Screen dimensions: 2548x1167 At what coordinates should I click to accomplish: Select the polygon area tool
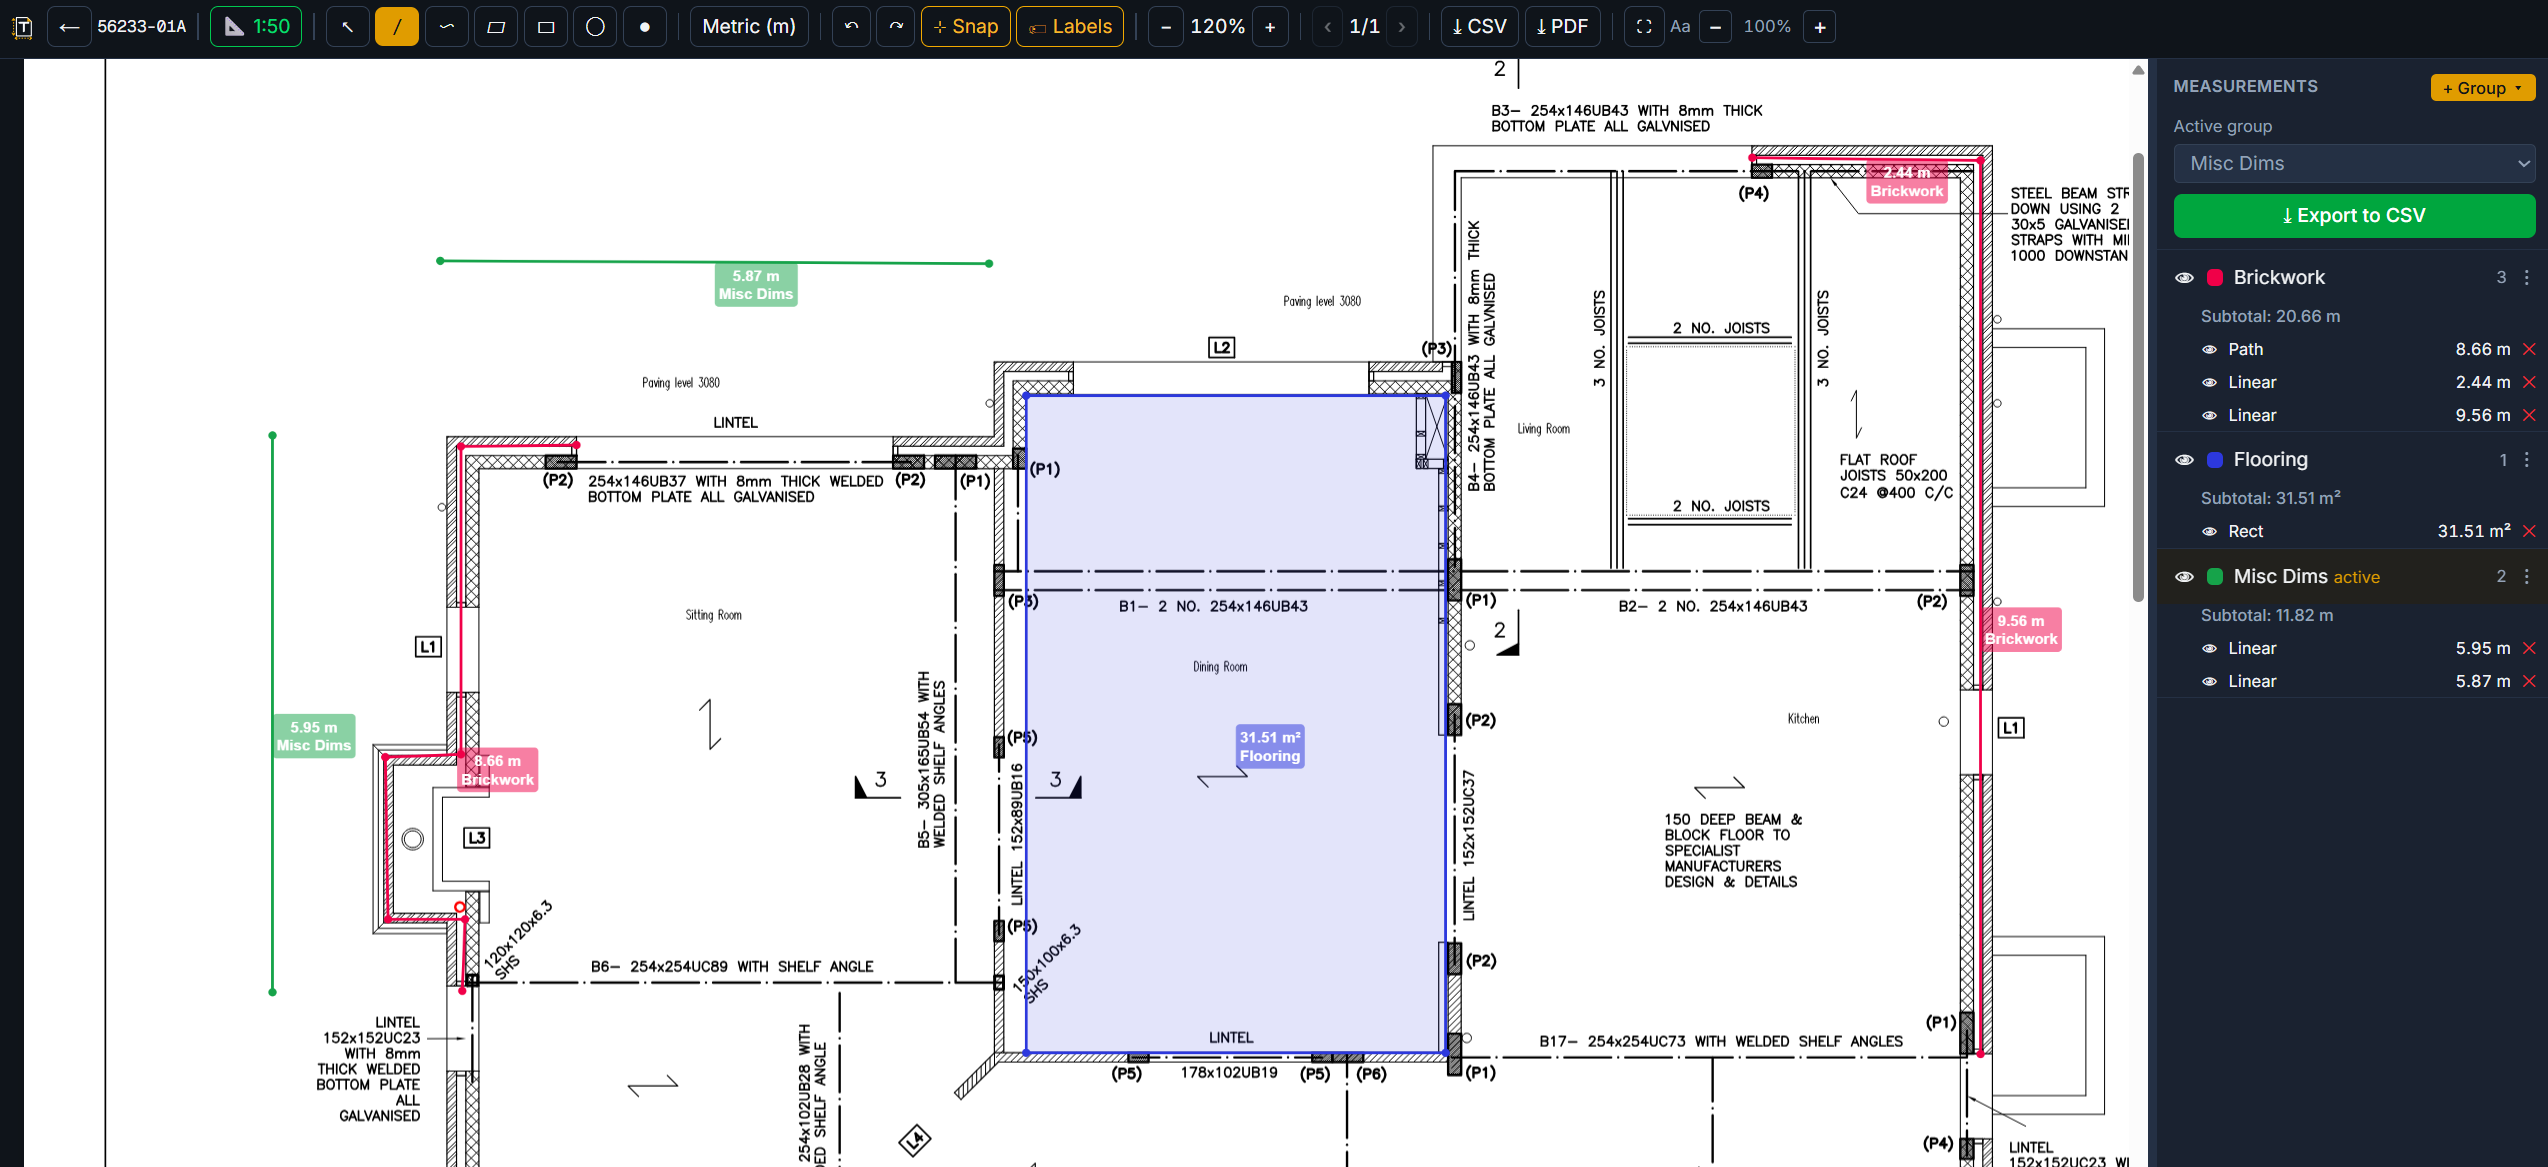pyautogui.click(x=496, y=27)
